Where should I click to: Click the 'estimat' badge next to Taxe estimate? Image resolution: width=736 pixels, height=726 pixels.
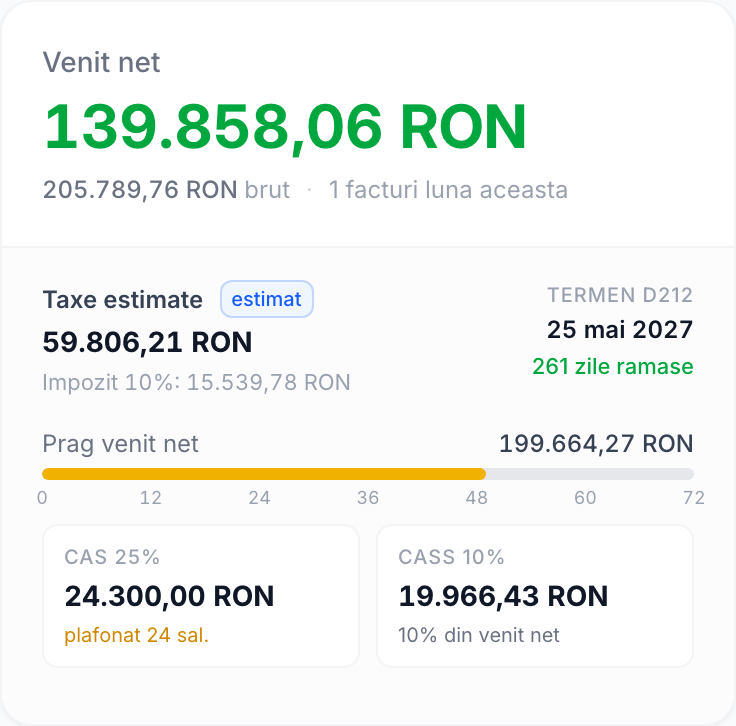click(267, 299)
